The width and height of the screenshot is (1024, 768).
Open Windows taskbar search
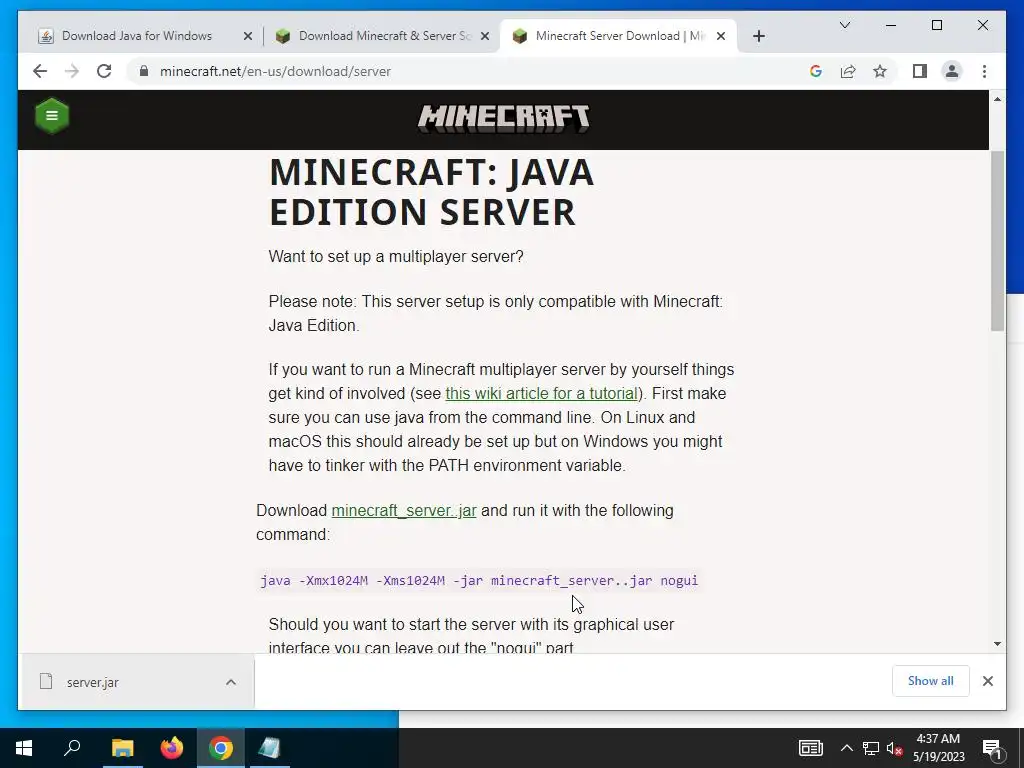72,748
